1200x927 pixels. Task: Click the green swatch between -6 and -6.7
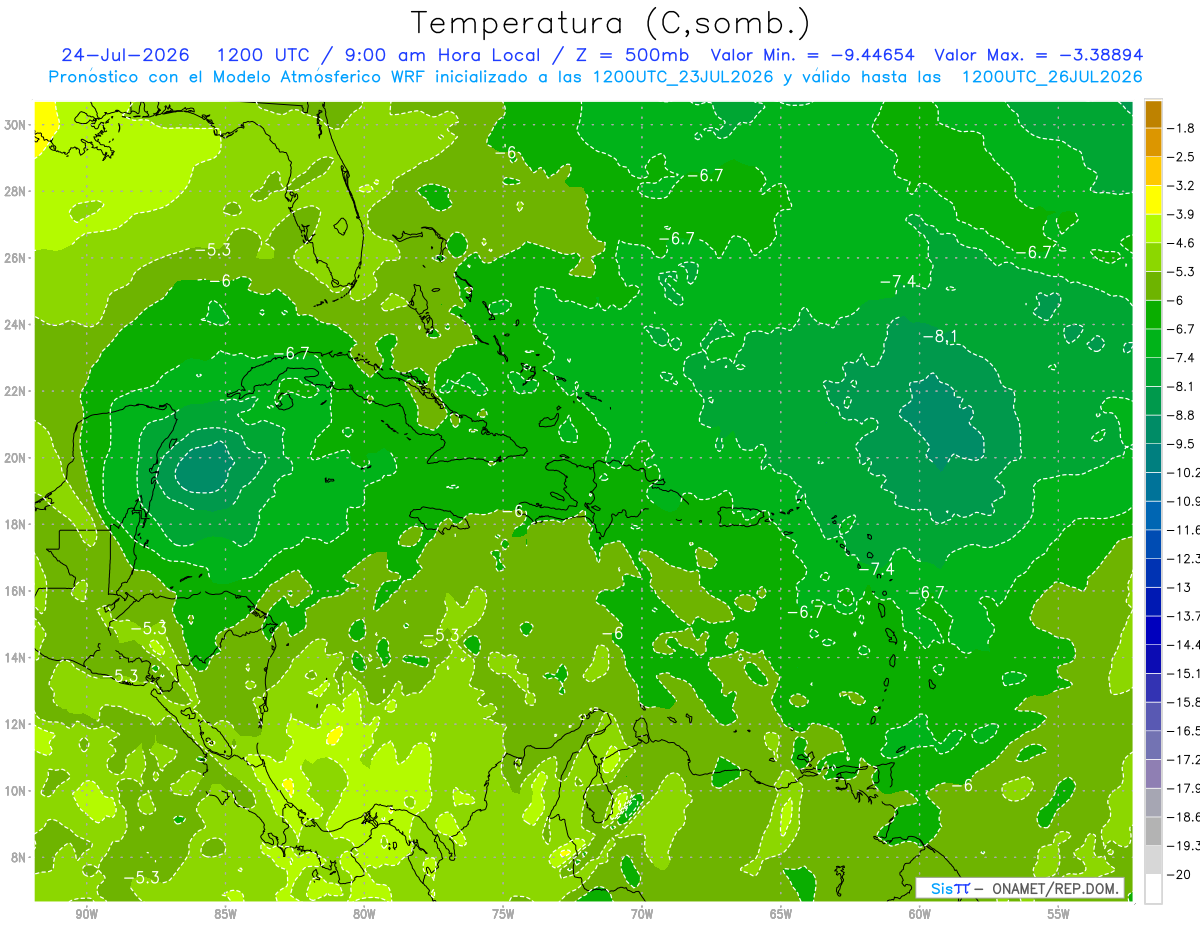[x=1153, y=314]
